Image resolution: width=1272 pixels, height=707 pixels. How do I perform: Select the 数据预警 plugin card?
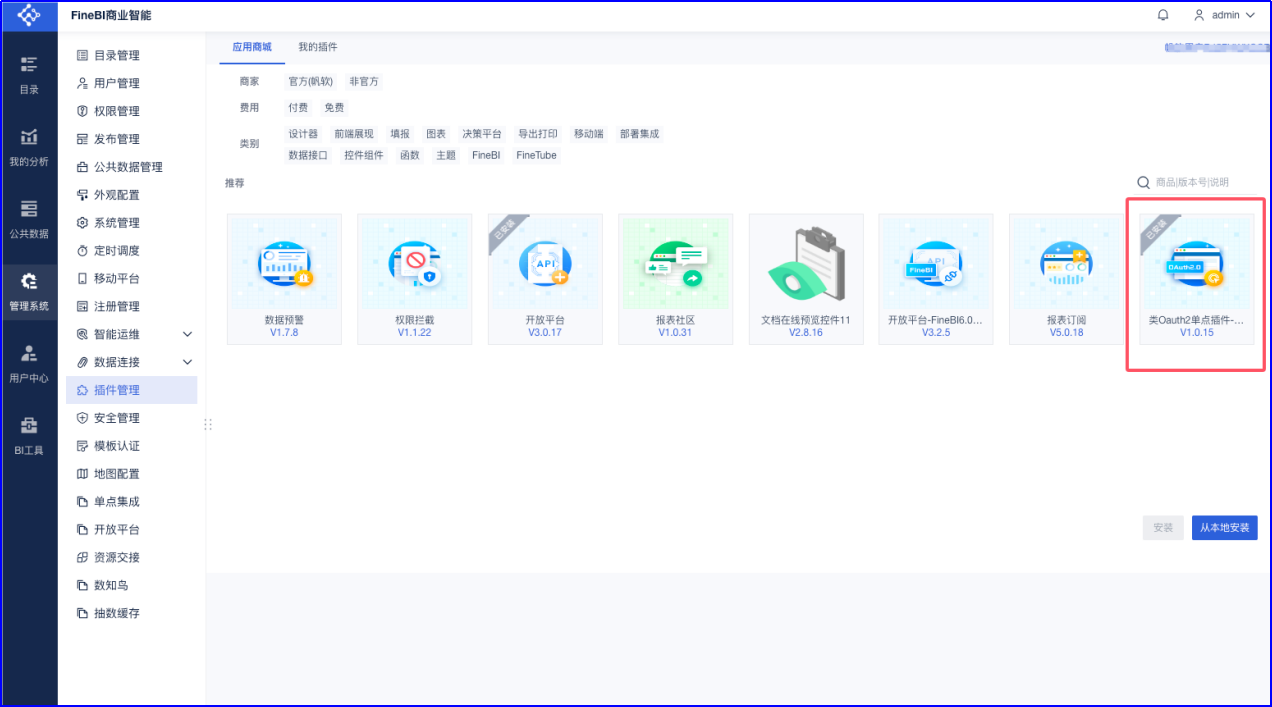tap(284, 279)
